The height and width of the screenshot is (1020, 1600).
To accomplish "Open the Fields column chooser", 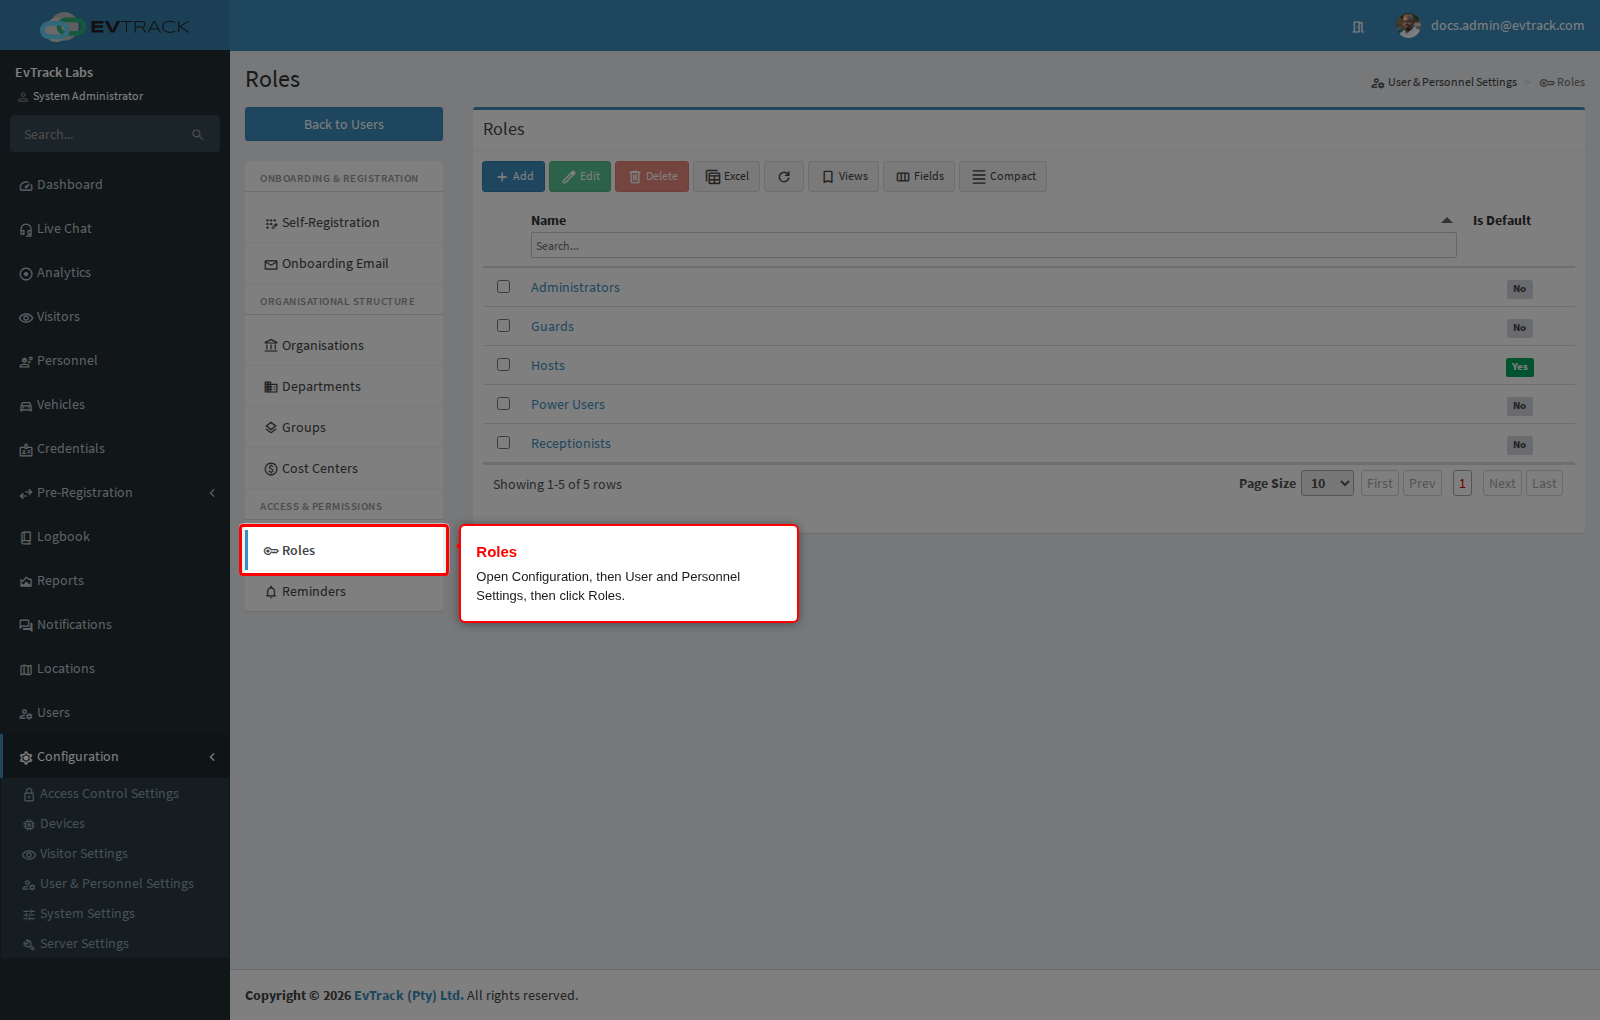I will click(920, 177).
